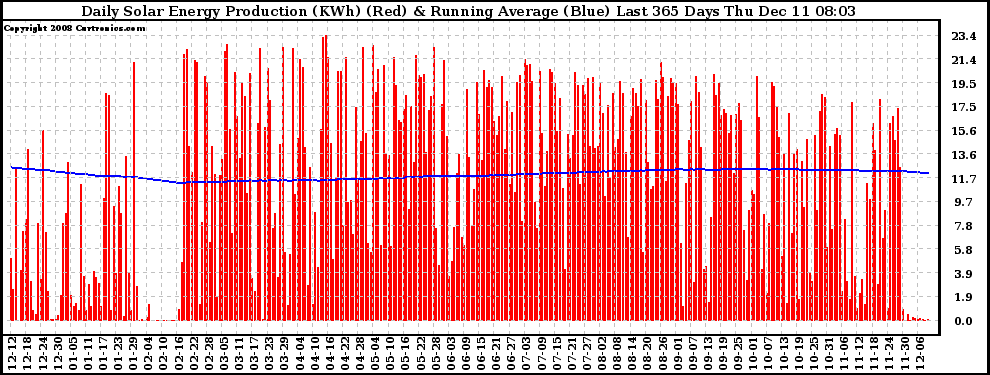Click the 09-07 date label

click(693, 353)
